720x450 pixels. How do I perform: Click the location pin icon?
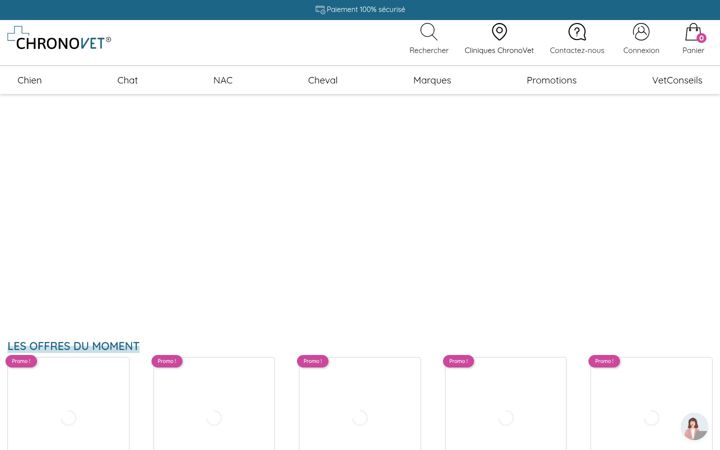pos(499,32)
